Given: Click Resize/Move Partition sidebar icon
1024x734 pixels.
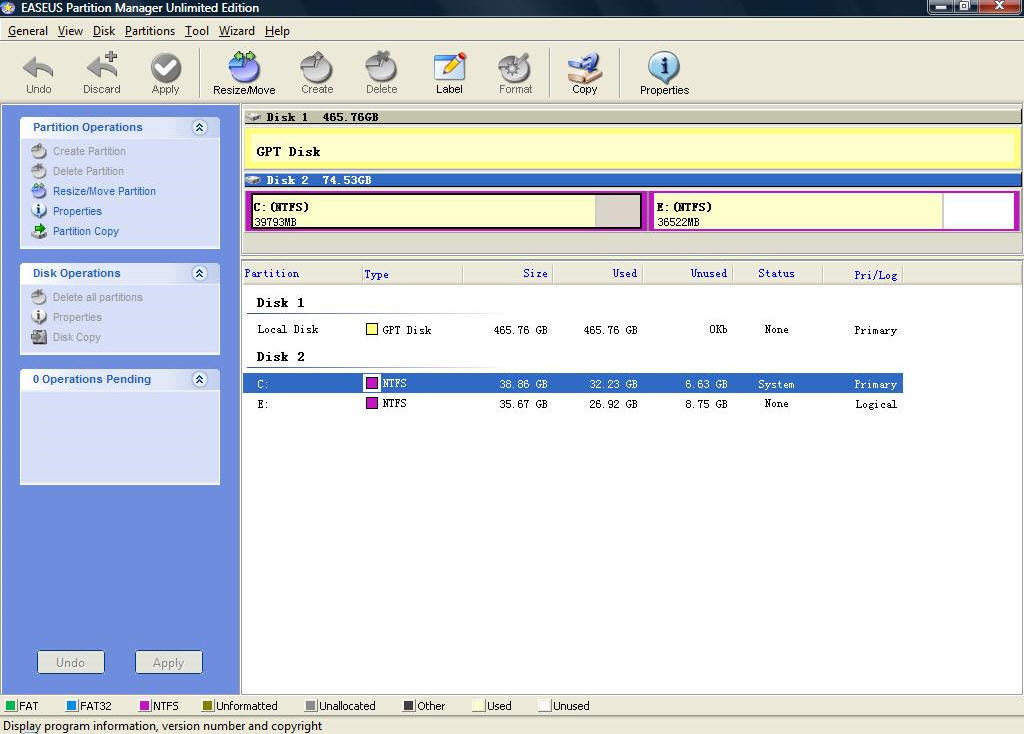Looking at the screenshot, I should [39, 191].
